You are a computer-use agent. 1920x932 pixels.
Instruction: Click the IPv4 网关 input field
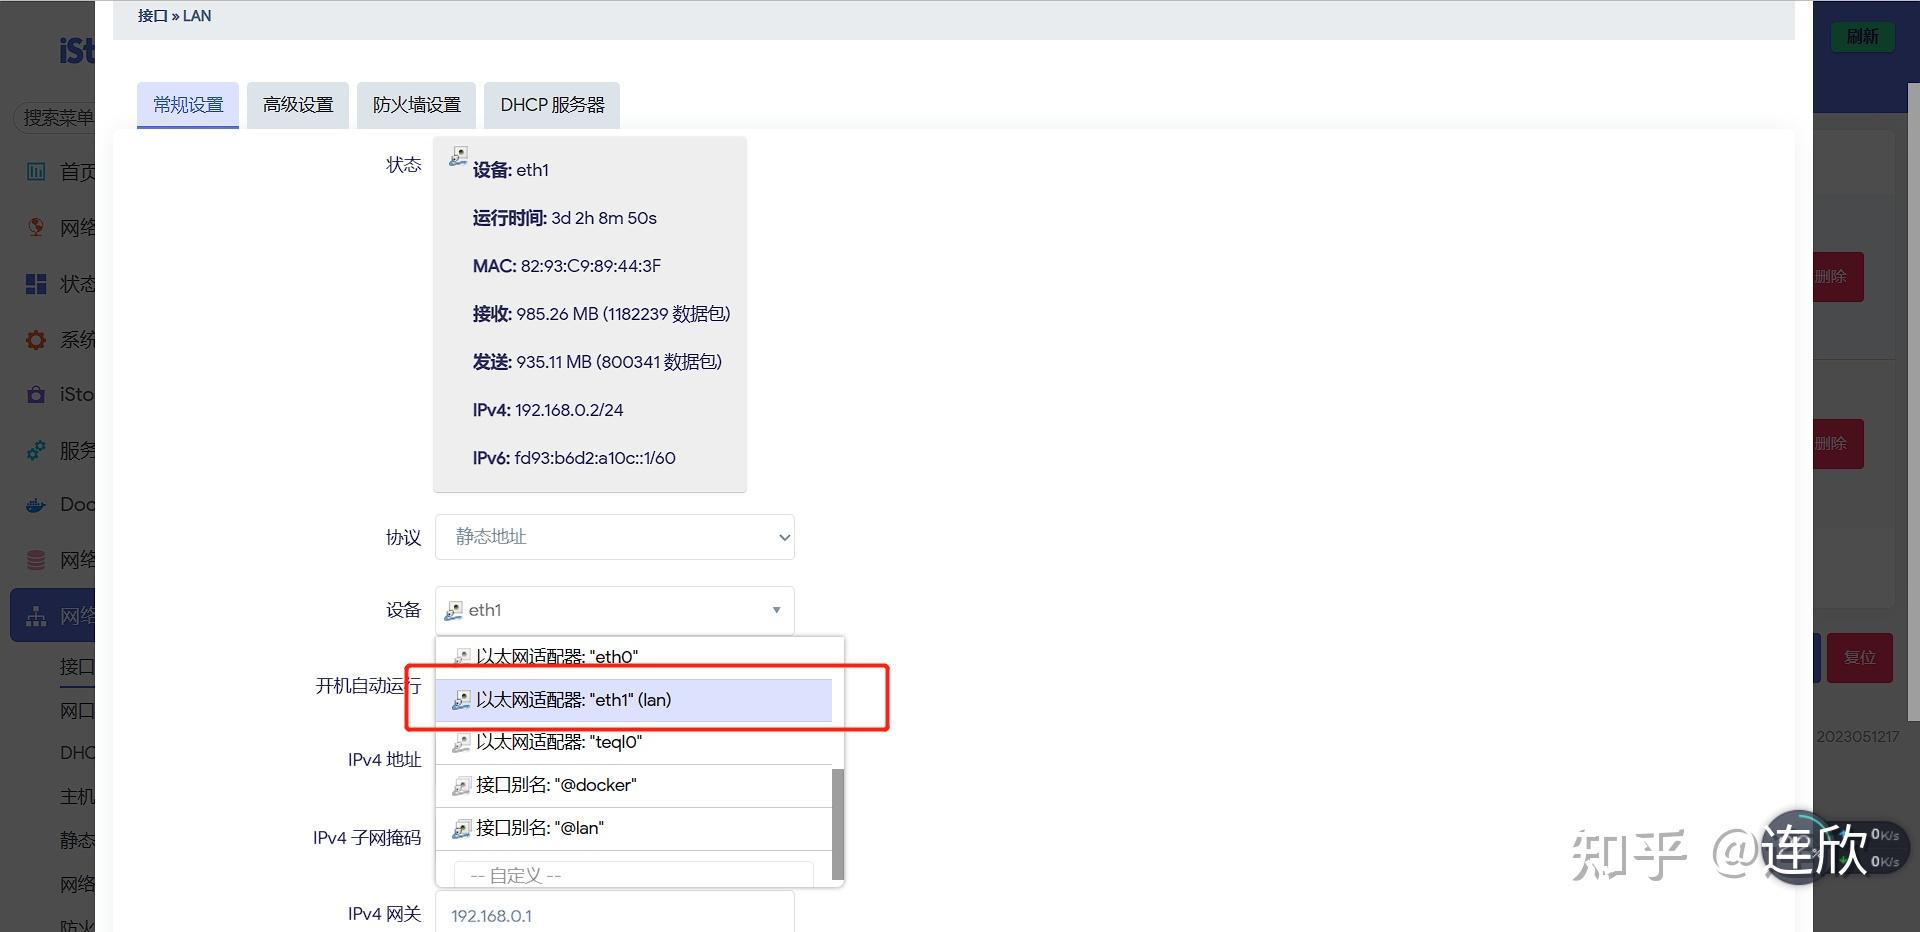tap(615, 914)
